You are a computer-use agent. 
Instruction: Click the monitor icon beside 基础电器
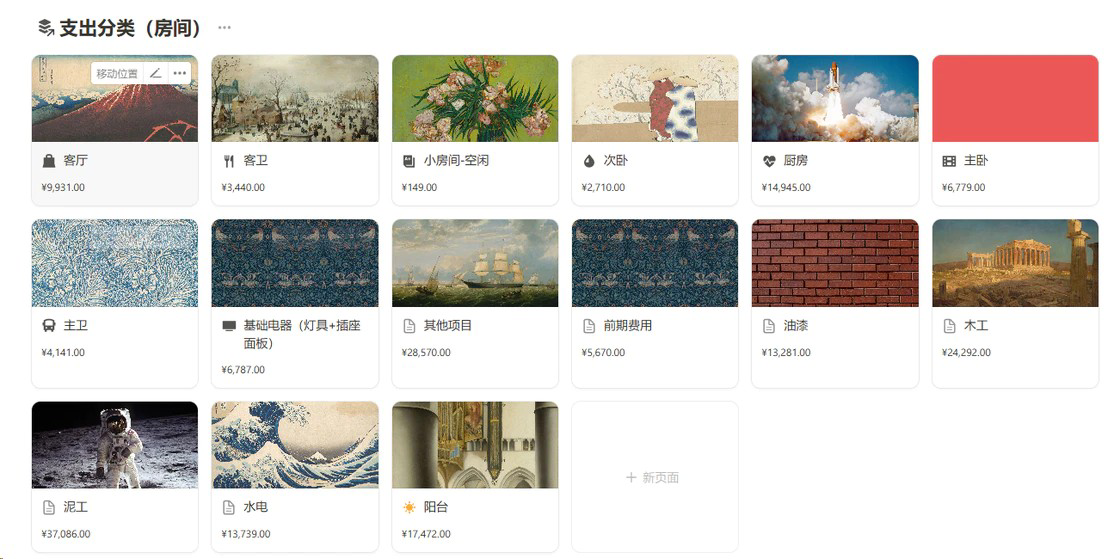[x=229, y=326]
